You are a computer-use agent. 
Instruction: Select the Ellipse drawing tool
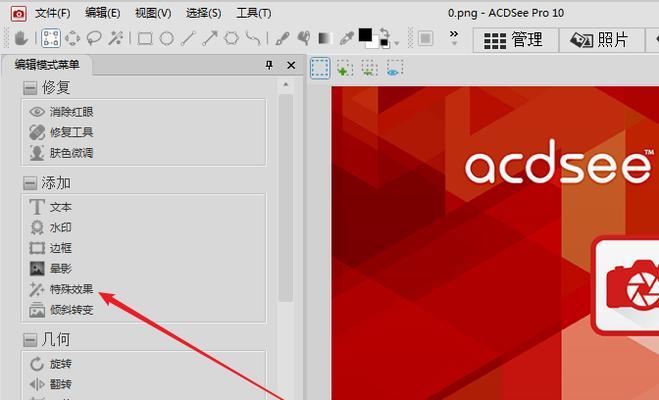click(x=166, y=39)
